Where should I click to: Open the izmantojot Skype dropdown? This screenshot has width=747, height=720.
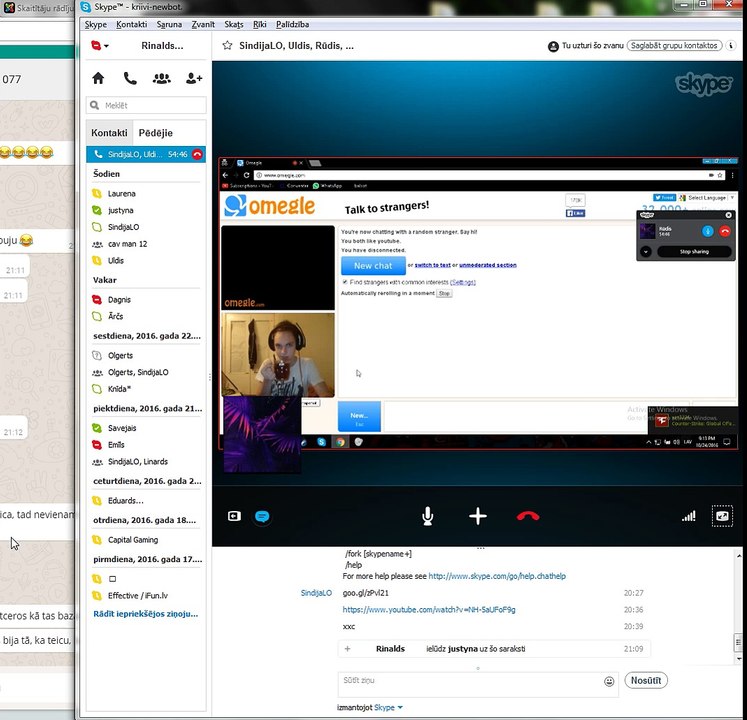click(388, 708)
